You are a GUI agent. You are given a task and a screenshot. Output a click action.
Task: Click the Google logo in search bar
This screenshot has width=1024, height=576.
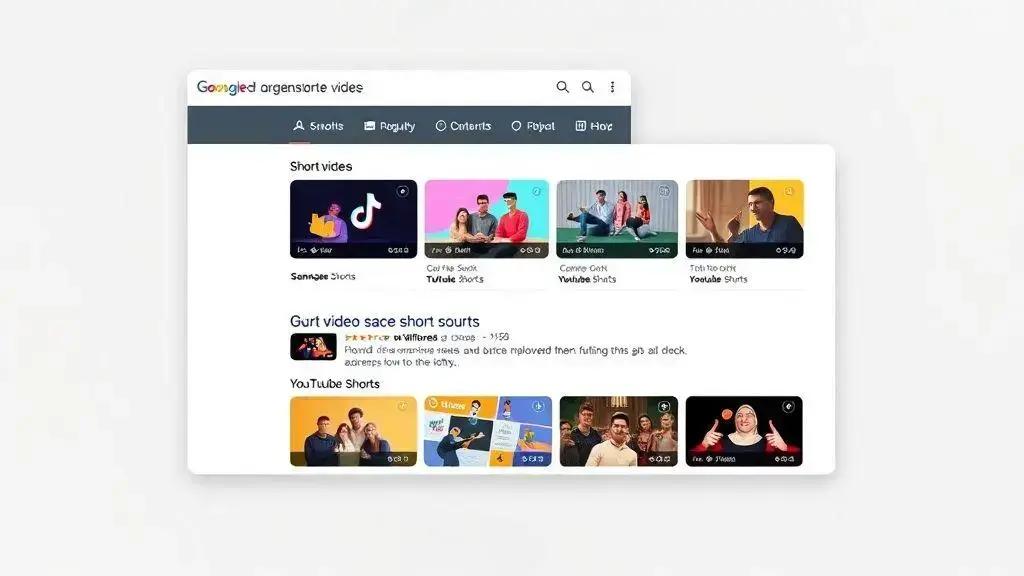[226, 88]
